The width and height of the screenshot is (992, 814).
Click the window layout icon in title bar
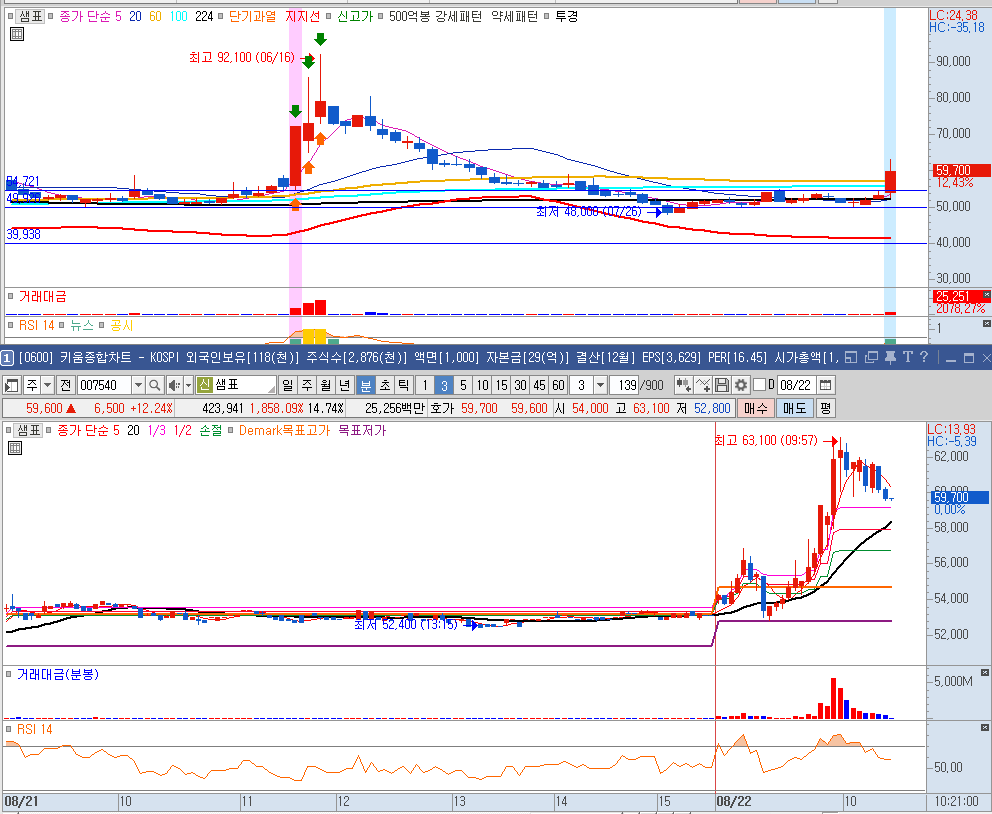[x=851, y=357]
